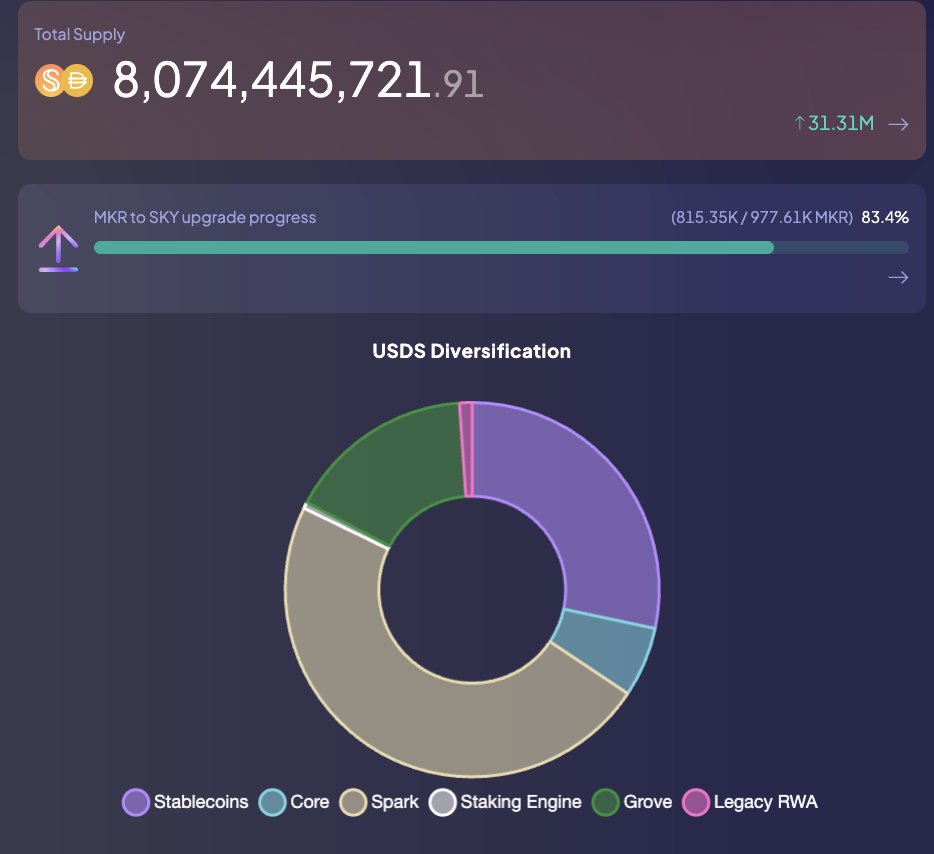Click the 8,074,445,721 total supply value
934x854 pixels.
click(x=272, y=81)
